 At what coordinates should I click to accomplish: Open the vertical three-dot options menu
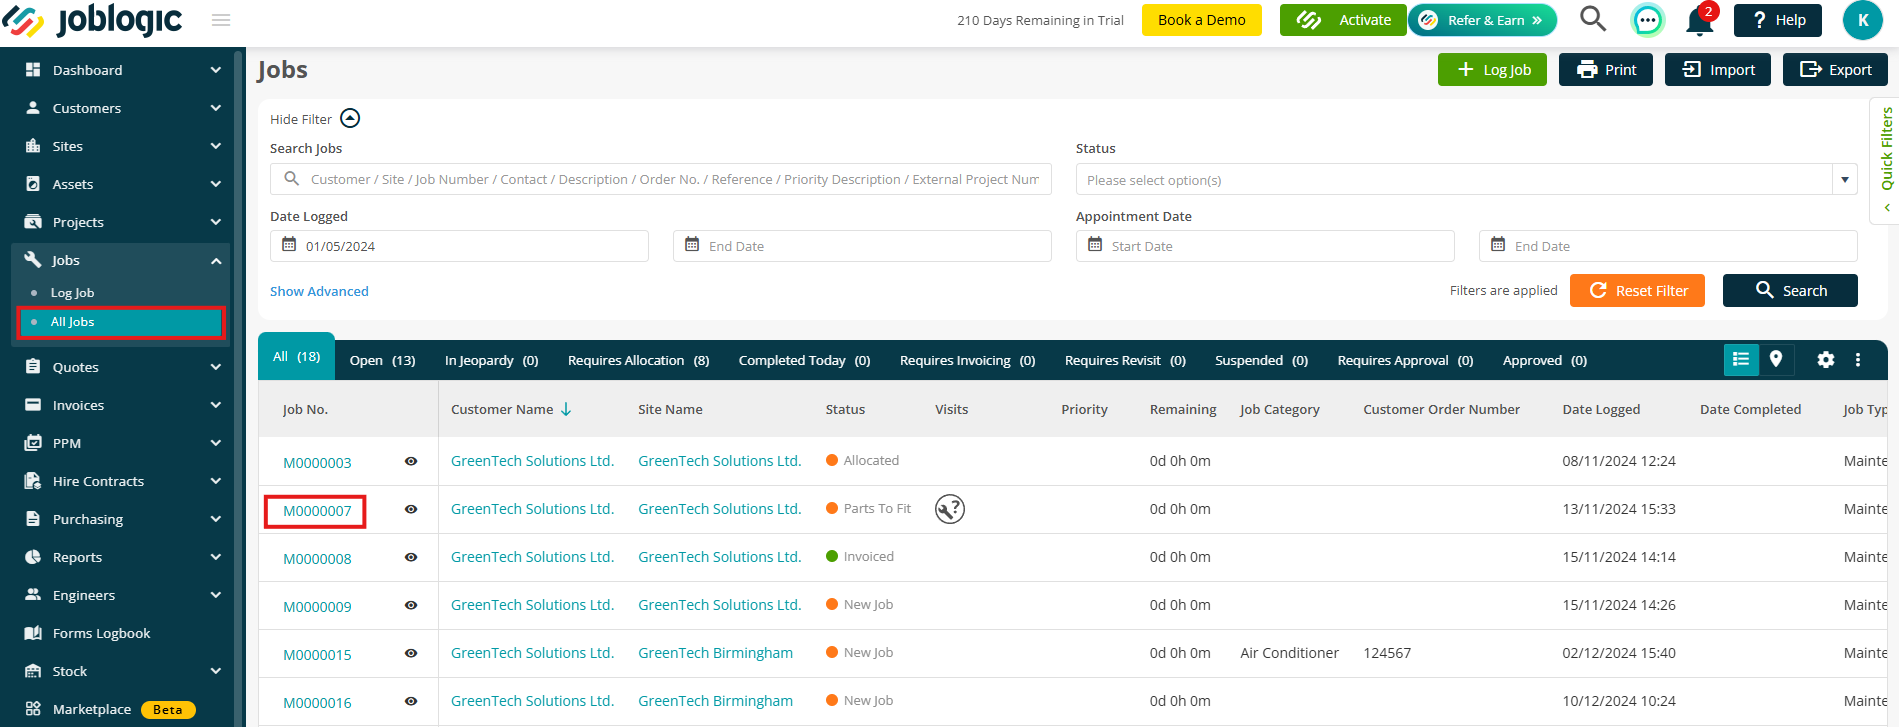click(1858, 360)
